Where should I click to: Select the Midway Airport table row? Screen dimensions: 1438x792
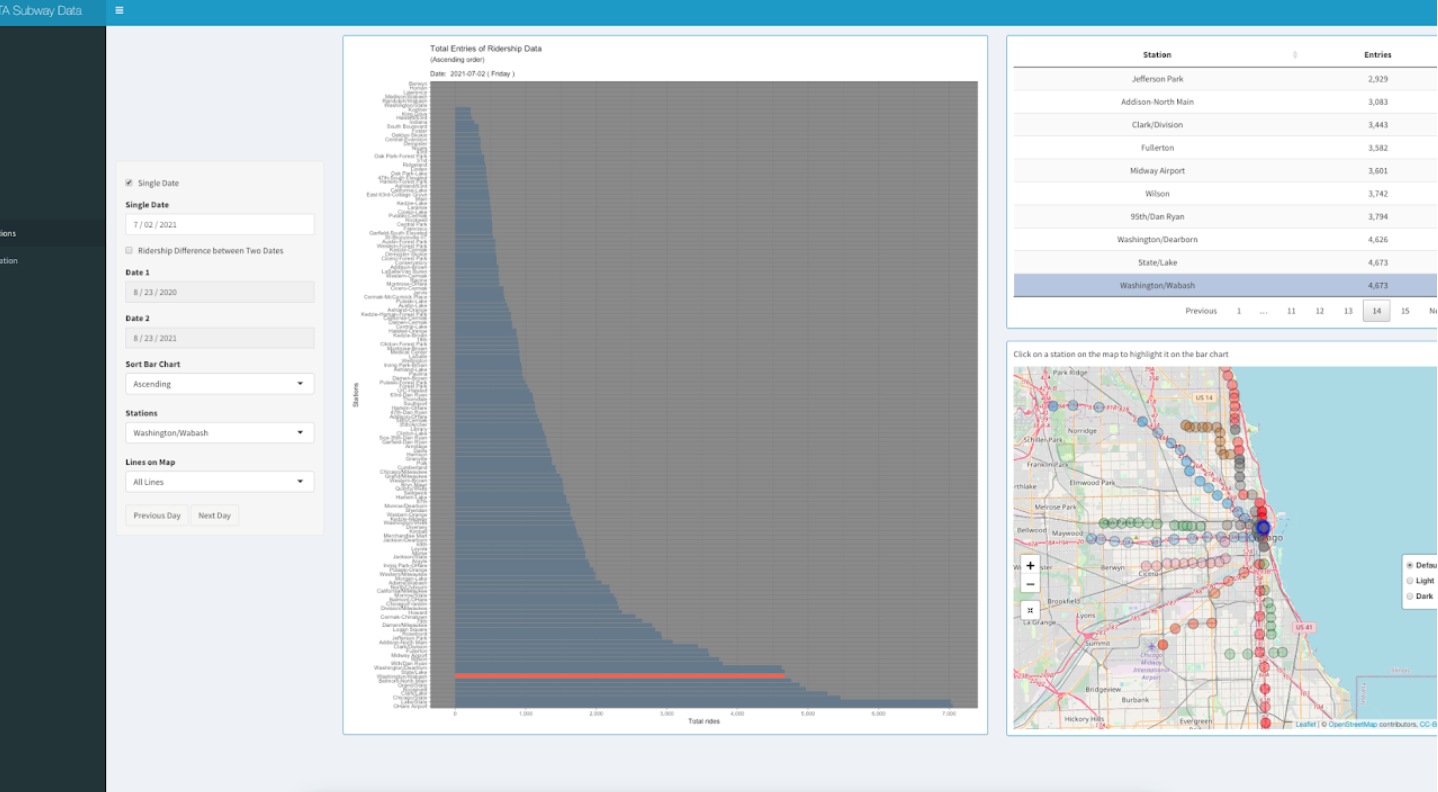tap(1226, 170)
